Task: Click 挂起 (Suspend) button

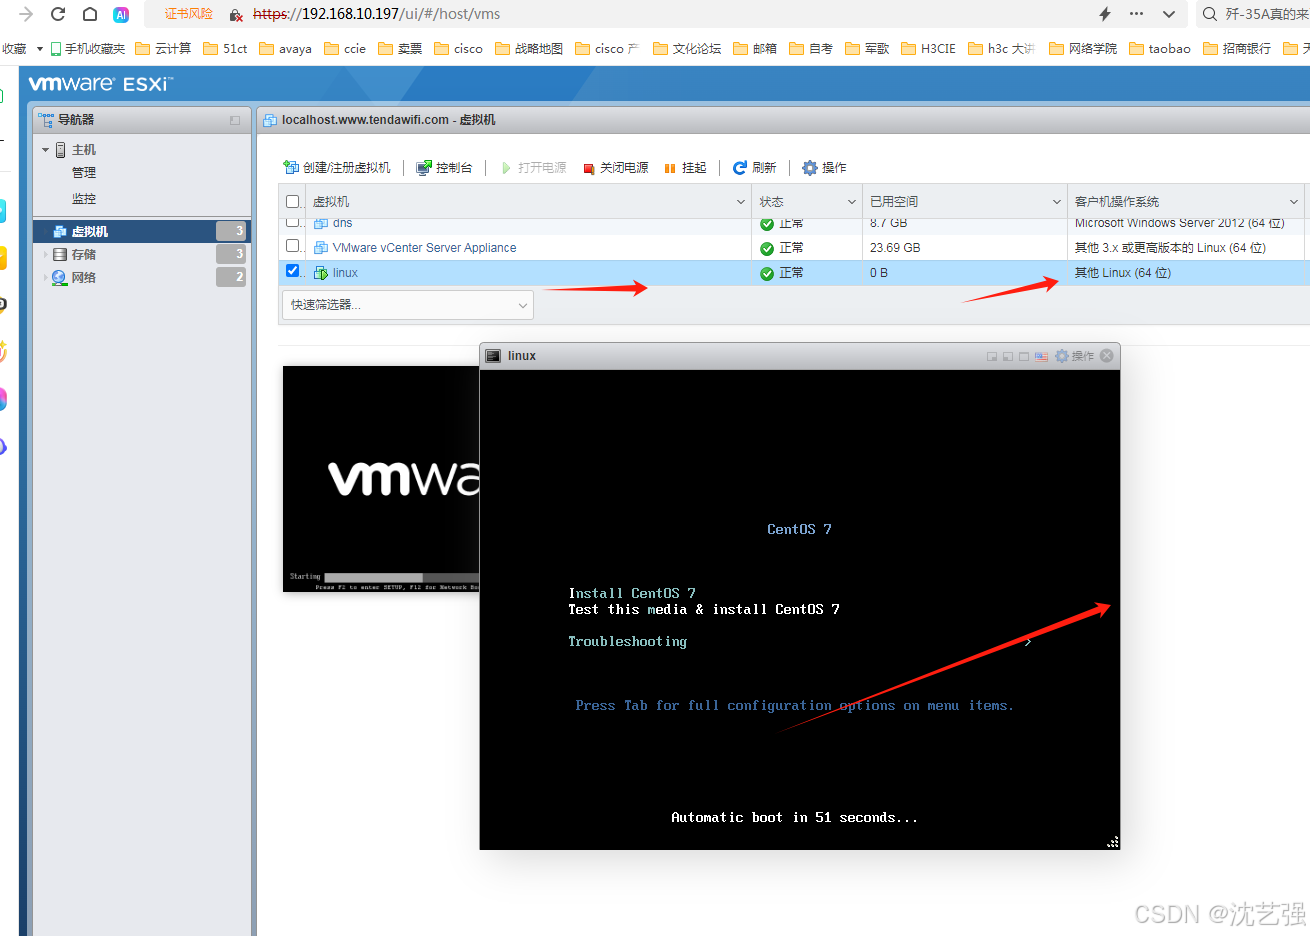Action: coord(686,167)
